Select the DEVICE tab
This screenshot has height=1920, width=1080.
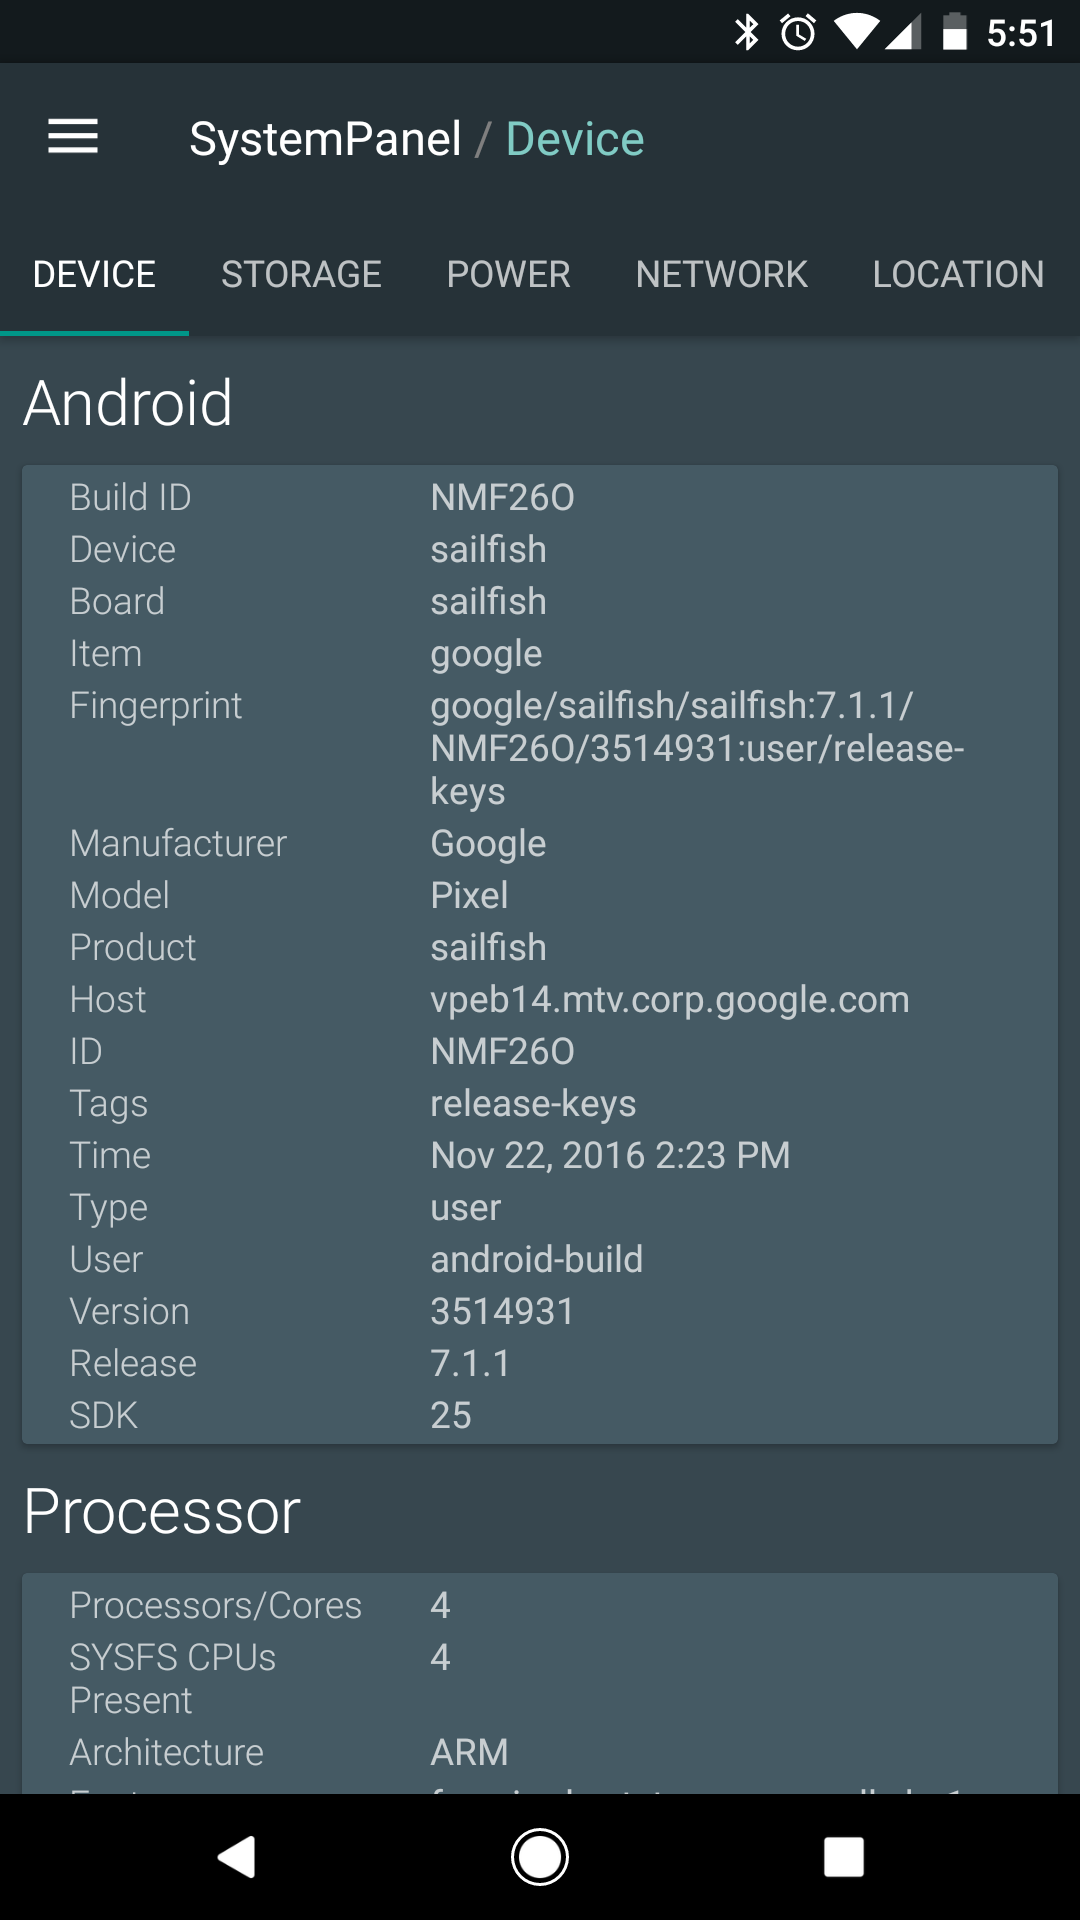[x=94, y=274]
